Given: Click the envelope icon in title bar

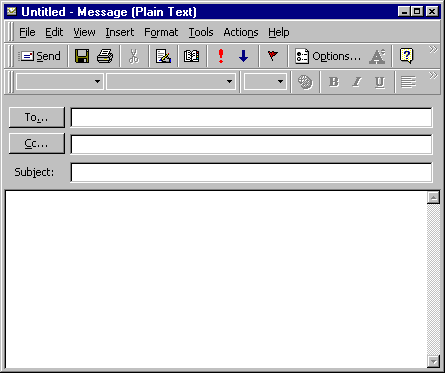Looking at the screenshot, I should coord(12,12).
